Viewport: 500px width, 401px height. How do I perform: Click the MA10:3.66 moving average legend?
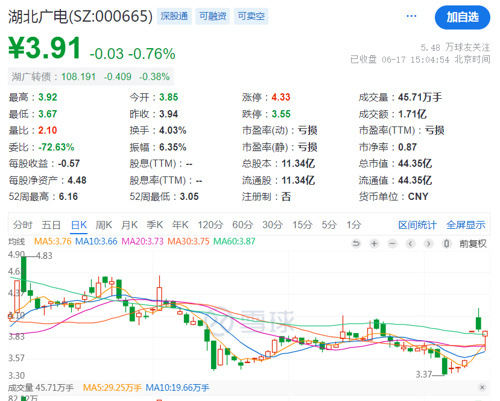coord(96,241)
